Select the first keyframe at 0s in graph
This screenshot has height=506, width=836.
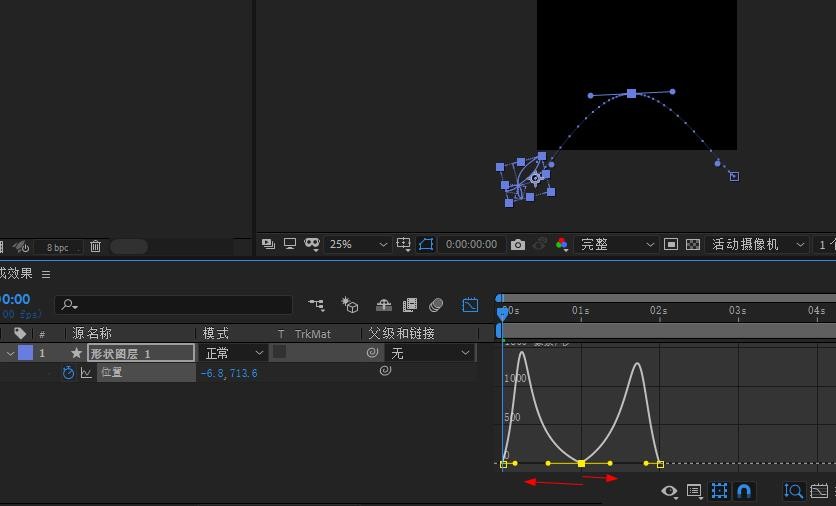point(503,464)
